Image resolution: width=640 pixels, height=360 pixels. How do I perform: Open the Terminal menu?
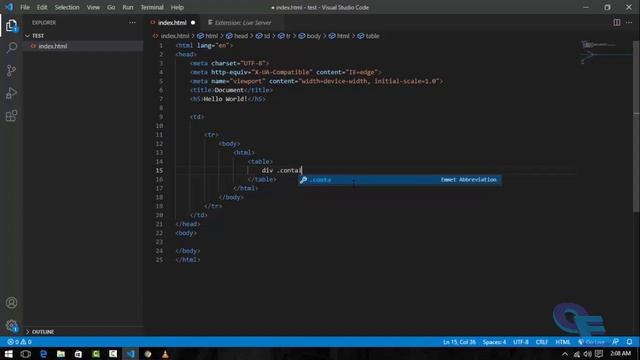(152, 7)
